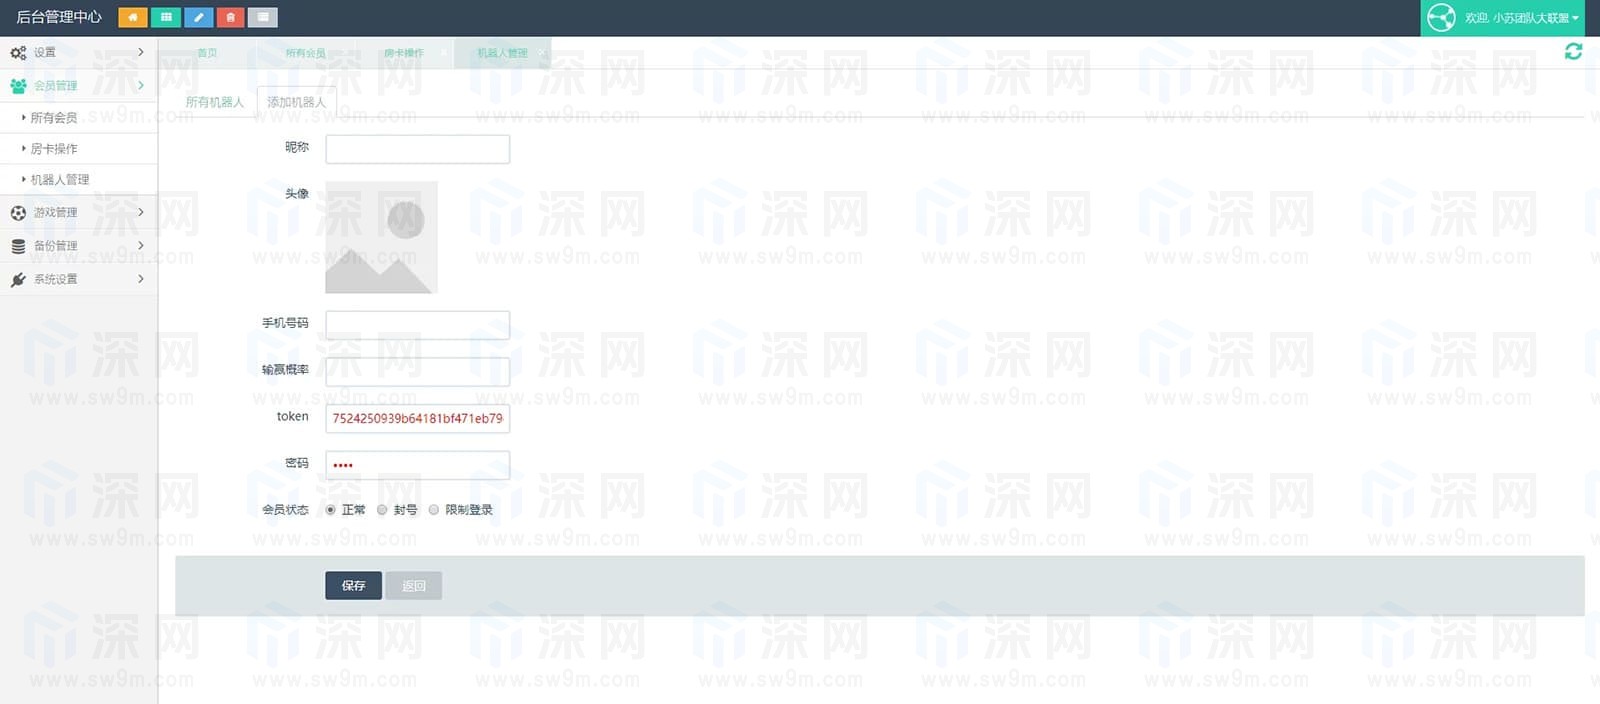The height and width of the screenshot is (704, 1600).
Task: Click the 保存 save button
Action: [x=353, y=586]
